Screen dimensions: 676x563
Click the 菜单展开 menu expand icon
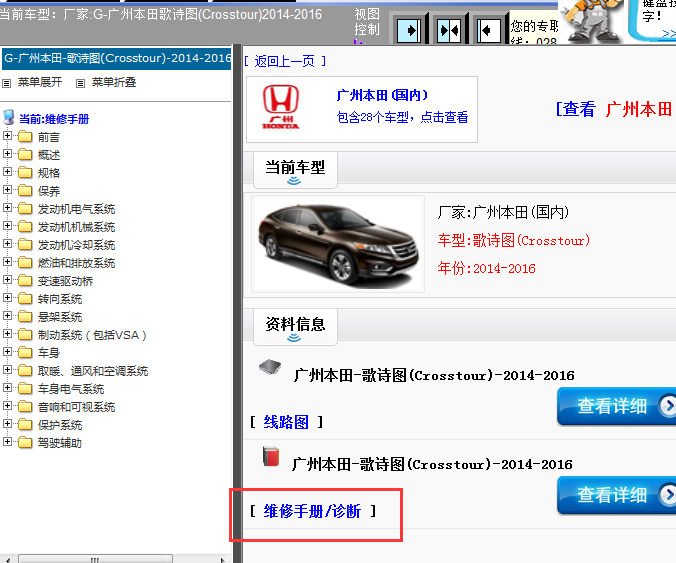pyautogui.click(x=6, y=83)
